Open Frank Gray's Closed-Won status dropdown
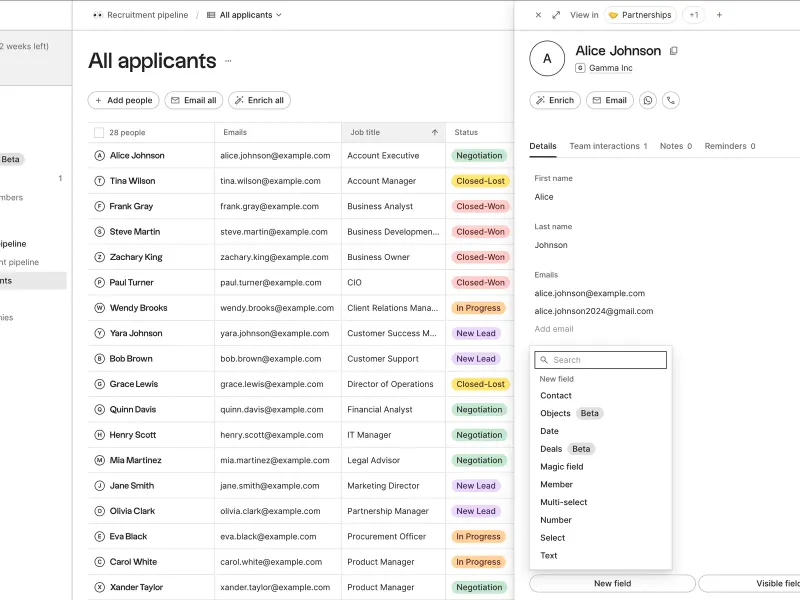 (x=480, y=207)
